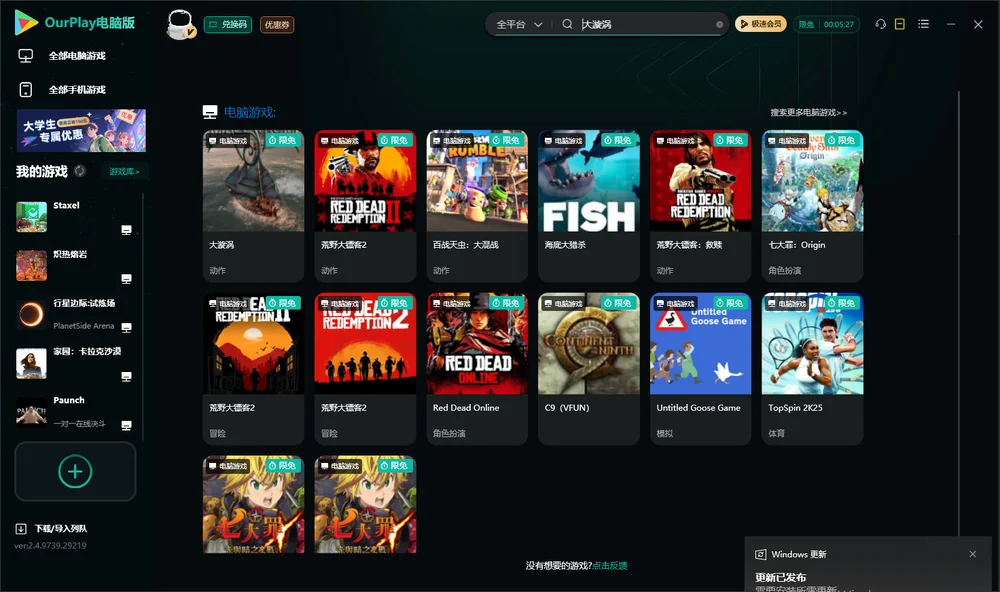1000x592 pixels.
Task: Click 搜索更多电脑游戏>> link
Action: tap(808, 113)
